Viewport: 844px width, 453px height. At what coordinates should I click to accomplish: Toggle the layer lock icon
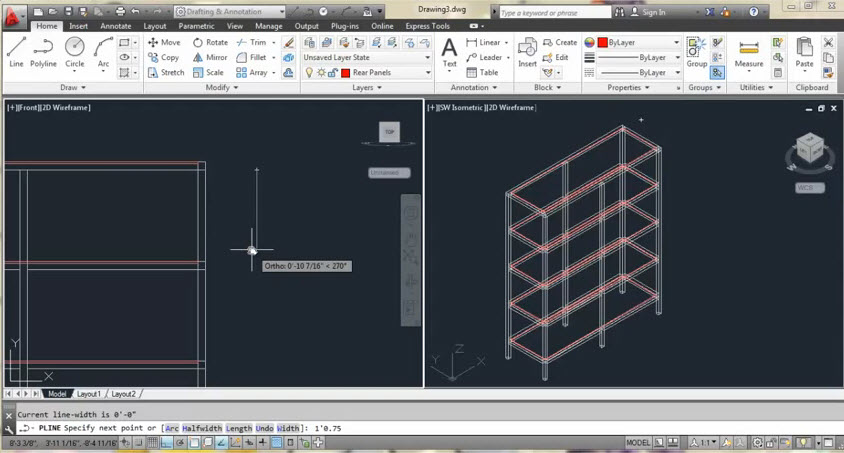pyautogui.click(x=333, y=73)
